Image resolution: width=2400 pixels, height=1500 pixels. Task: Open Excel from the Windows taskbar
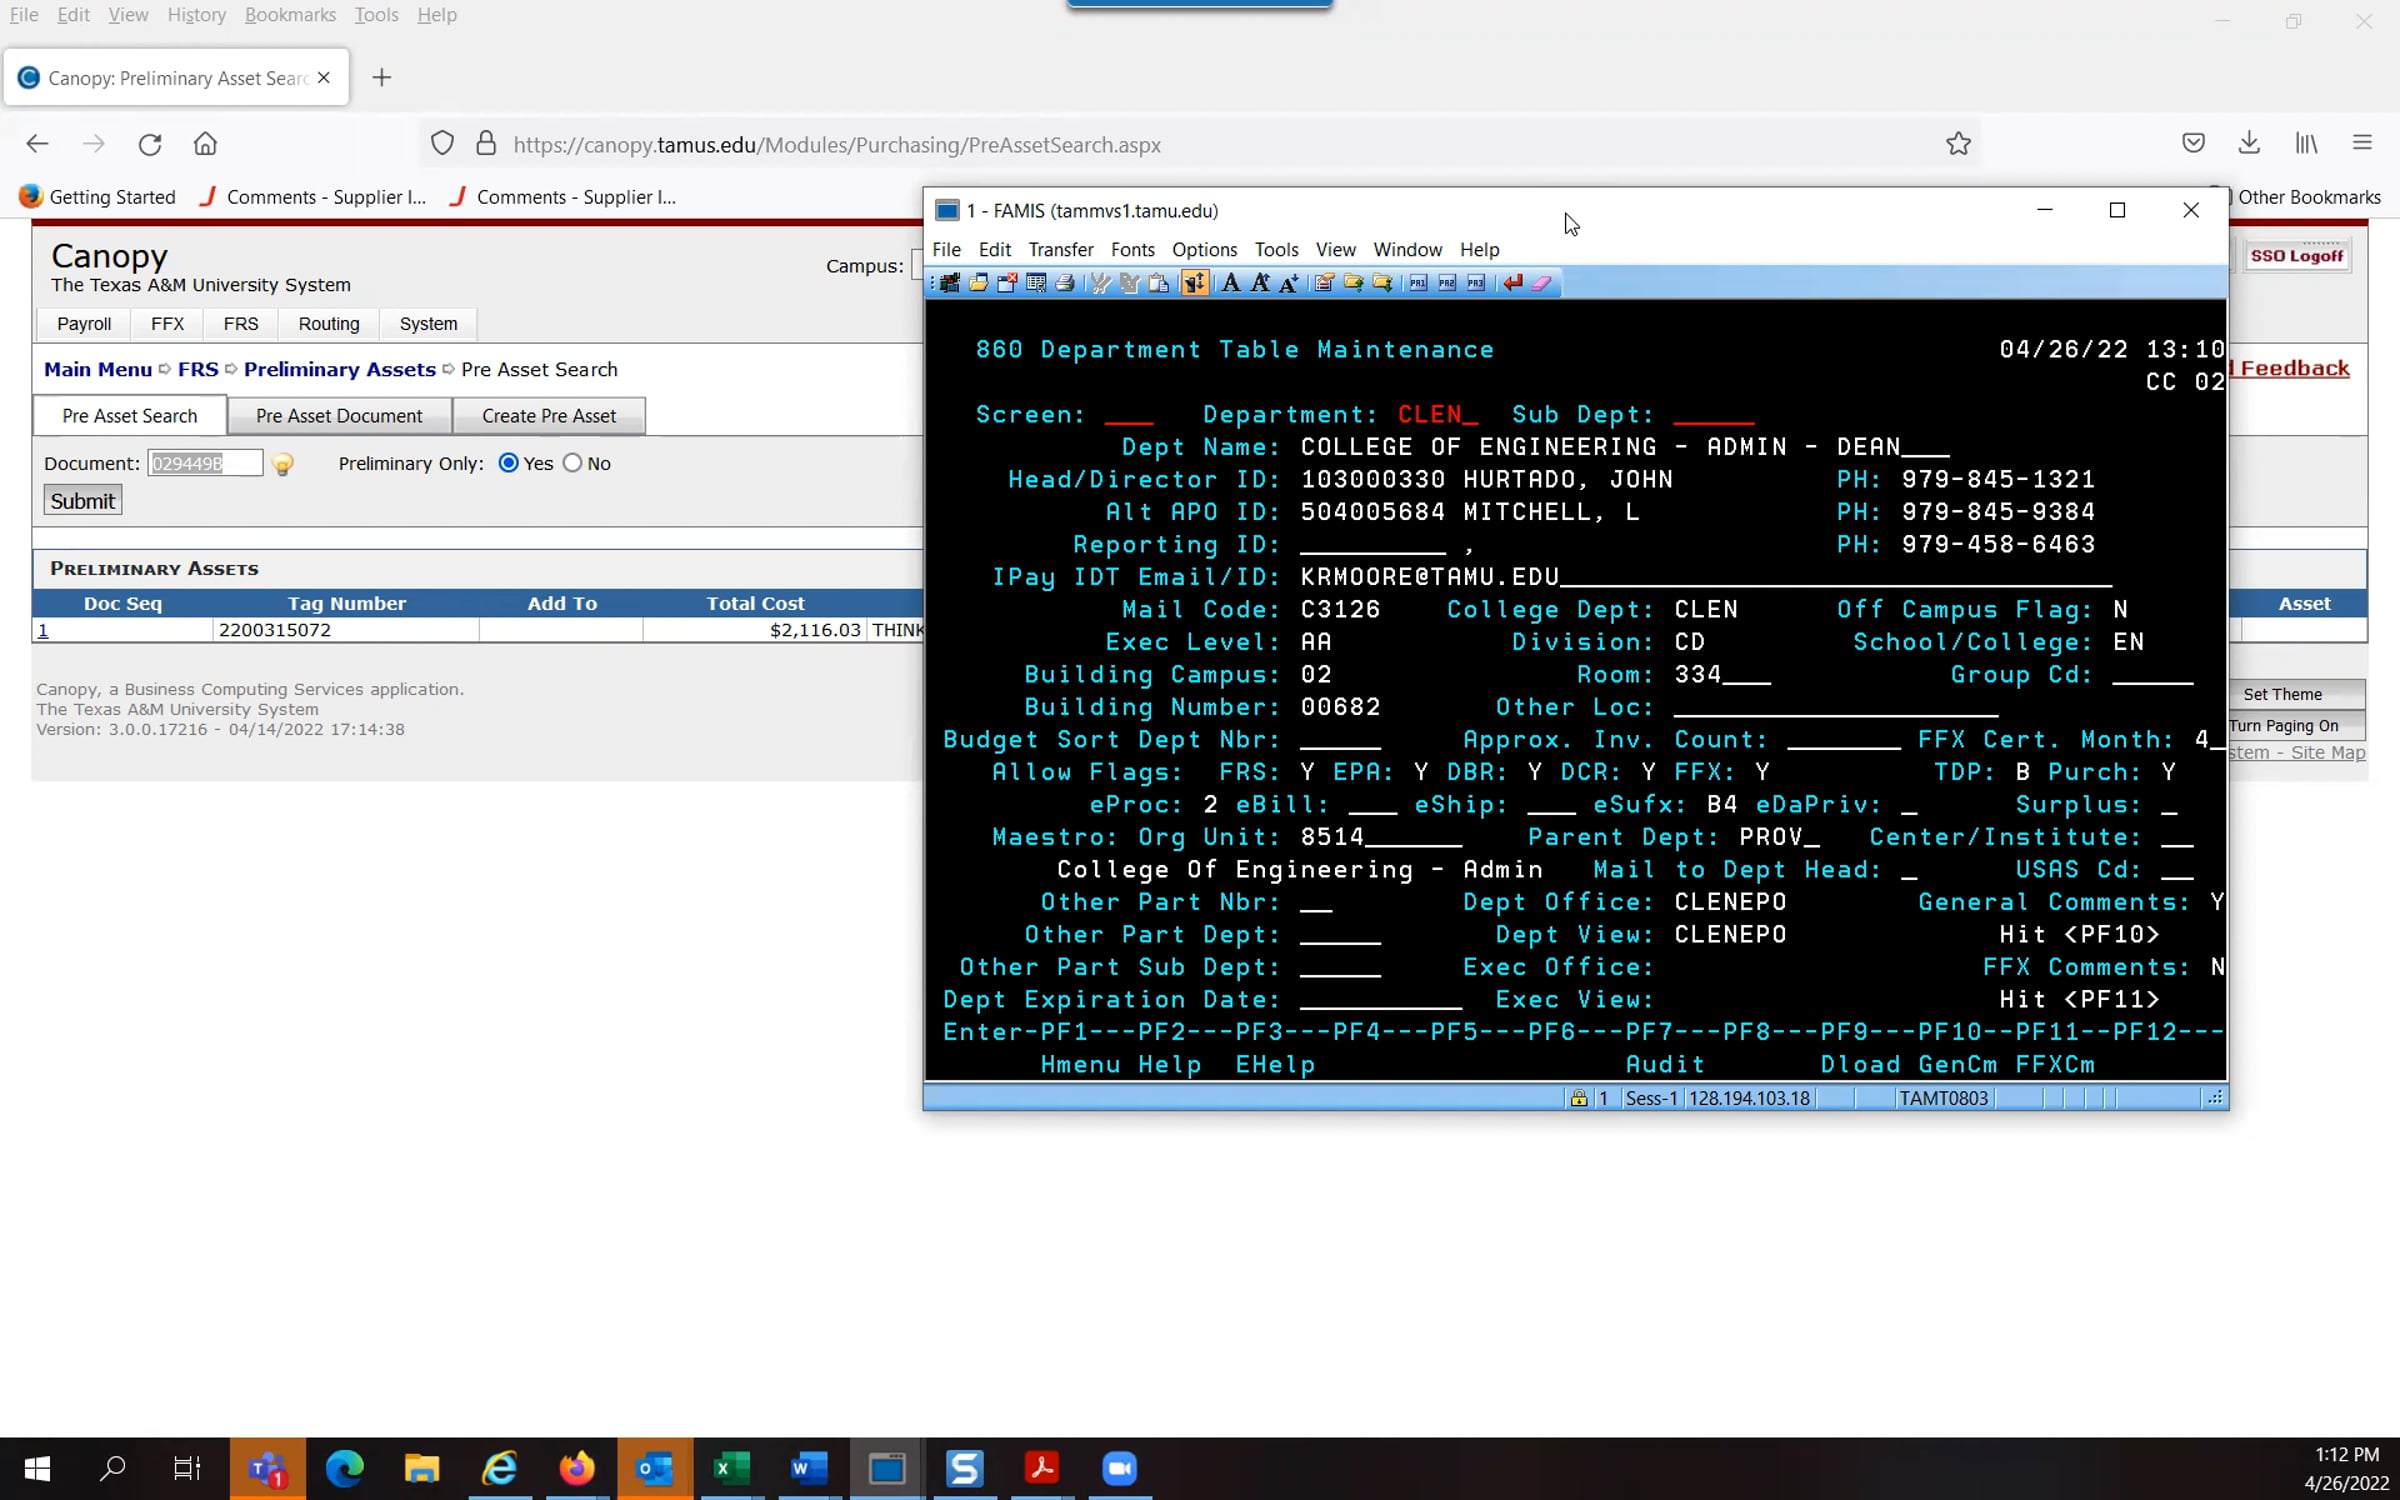tap(732, 1468)
